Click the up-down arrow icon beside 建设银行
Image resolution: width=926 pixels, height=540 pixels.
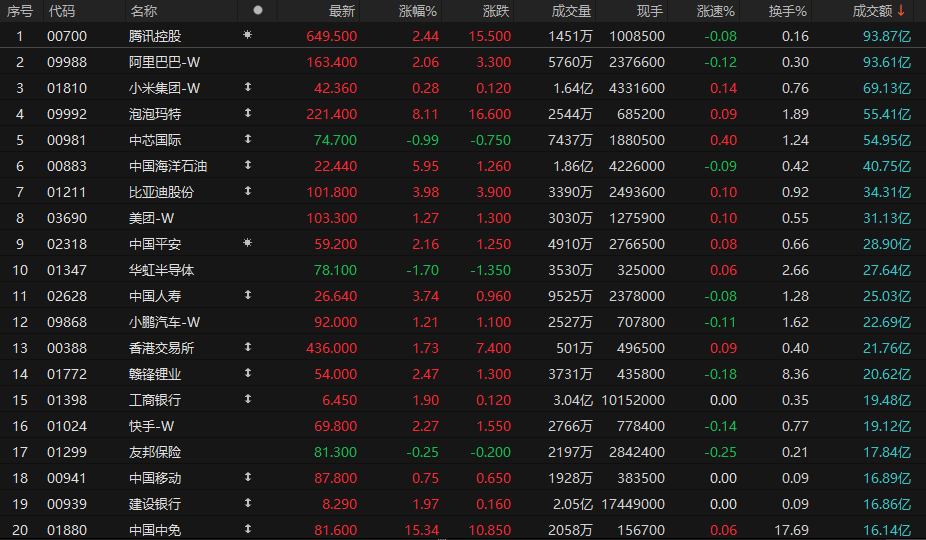click(x=248, y=503)
